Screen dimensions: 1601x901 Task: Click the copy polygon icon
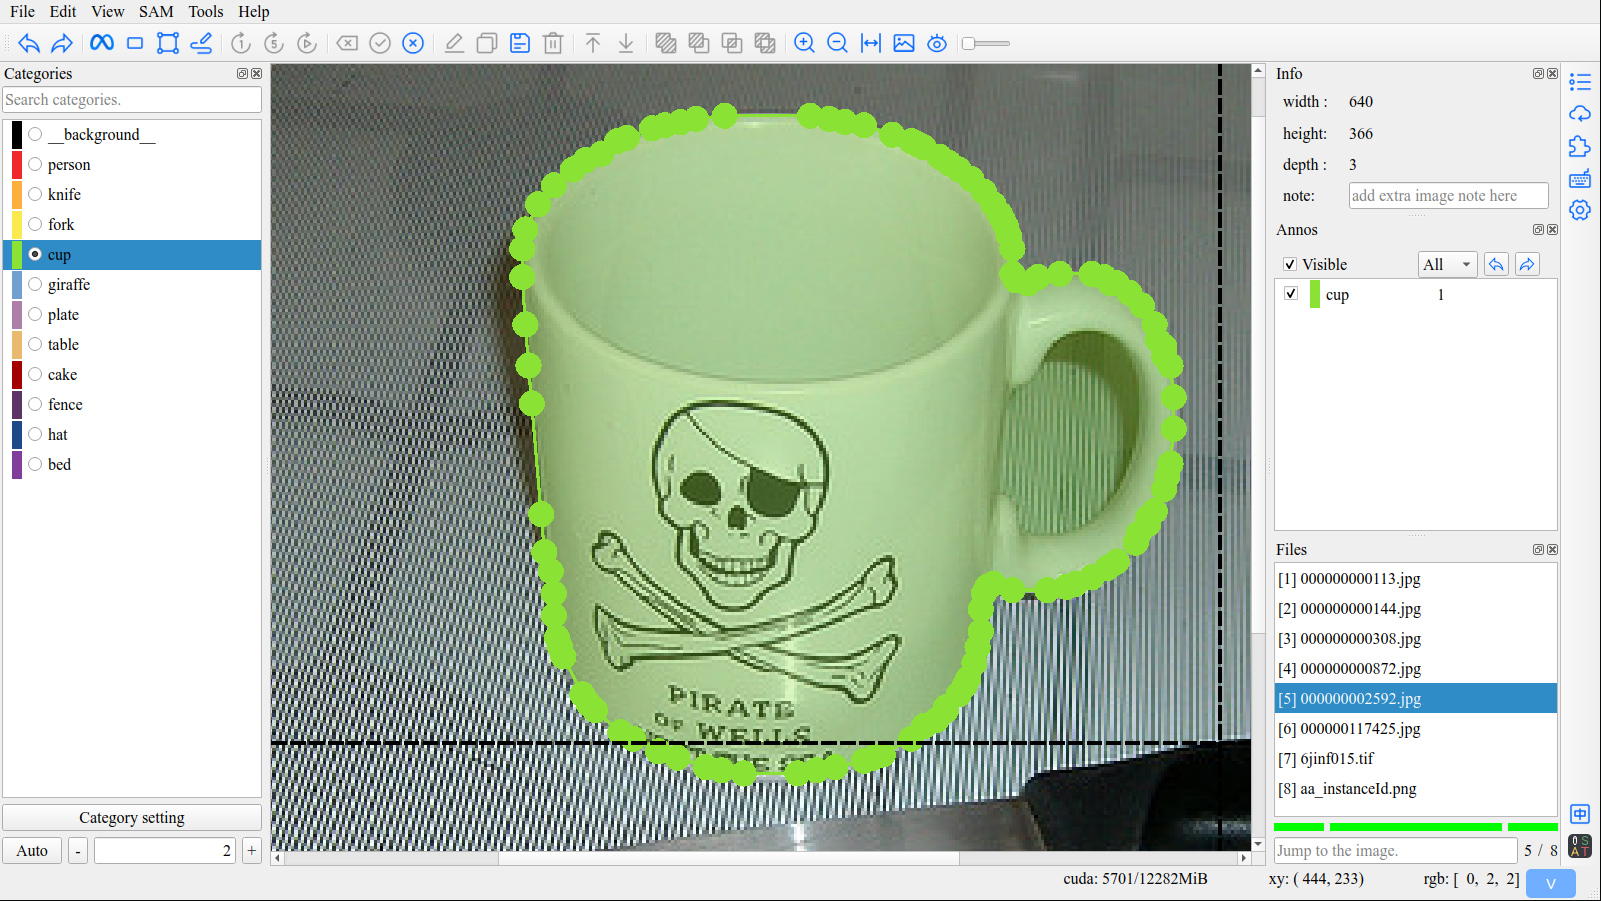point(487,43)
